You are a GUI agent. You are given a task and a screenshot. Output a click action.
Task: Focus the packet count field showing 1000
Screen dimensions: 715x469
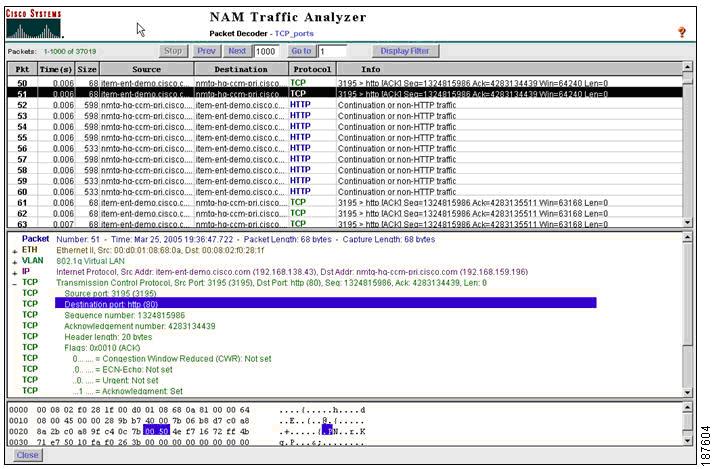266,52
